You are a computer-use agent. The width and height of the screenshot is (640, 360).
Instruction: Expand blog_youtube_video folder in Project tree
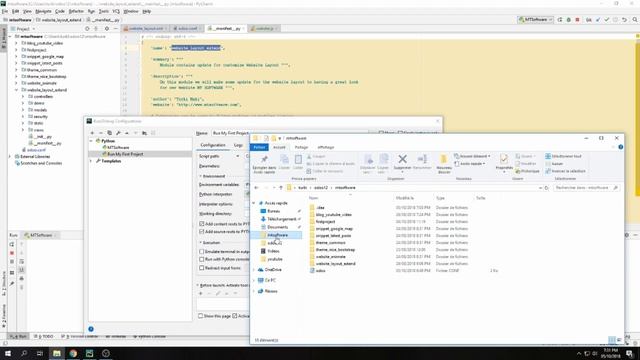tap(16, 43)
